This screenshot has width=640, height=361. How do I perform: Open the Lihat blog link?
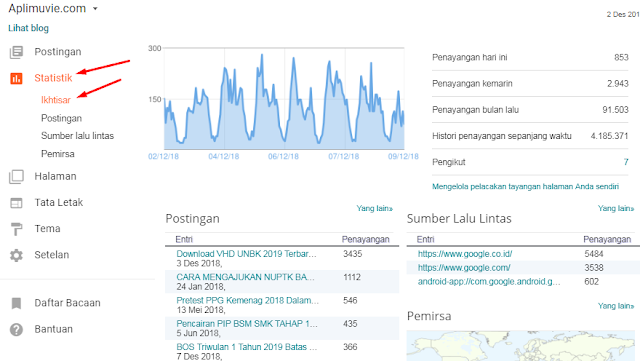coord(28,28)
